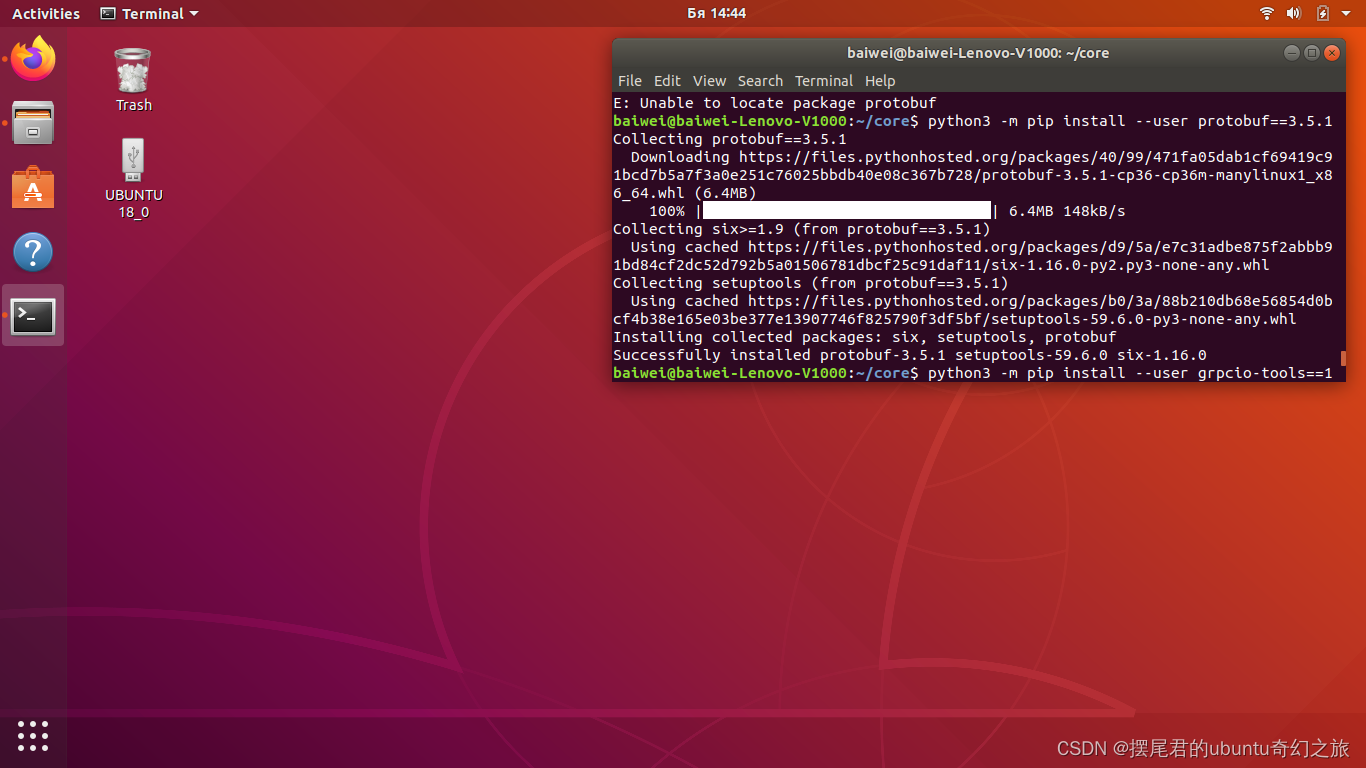Click the '6.4MB 148kB/s' download speed text

(1067, 211)
